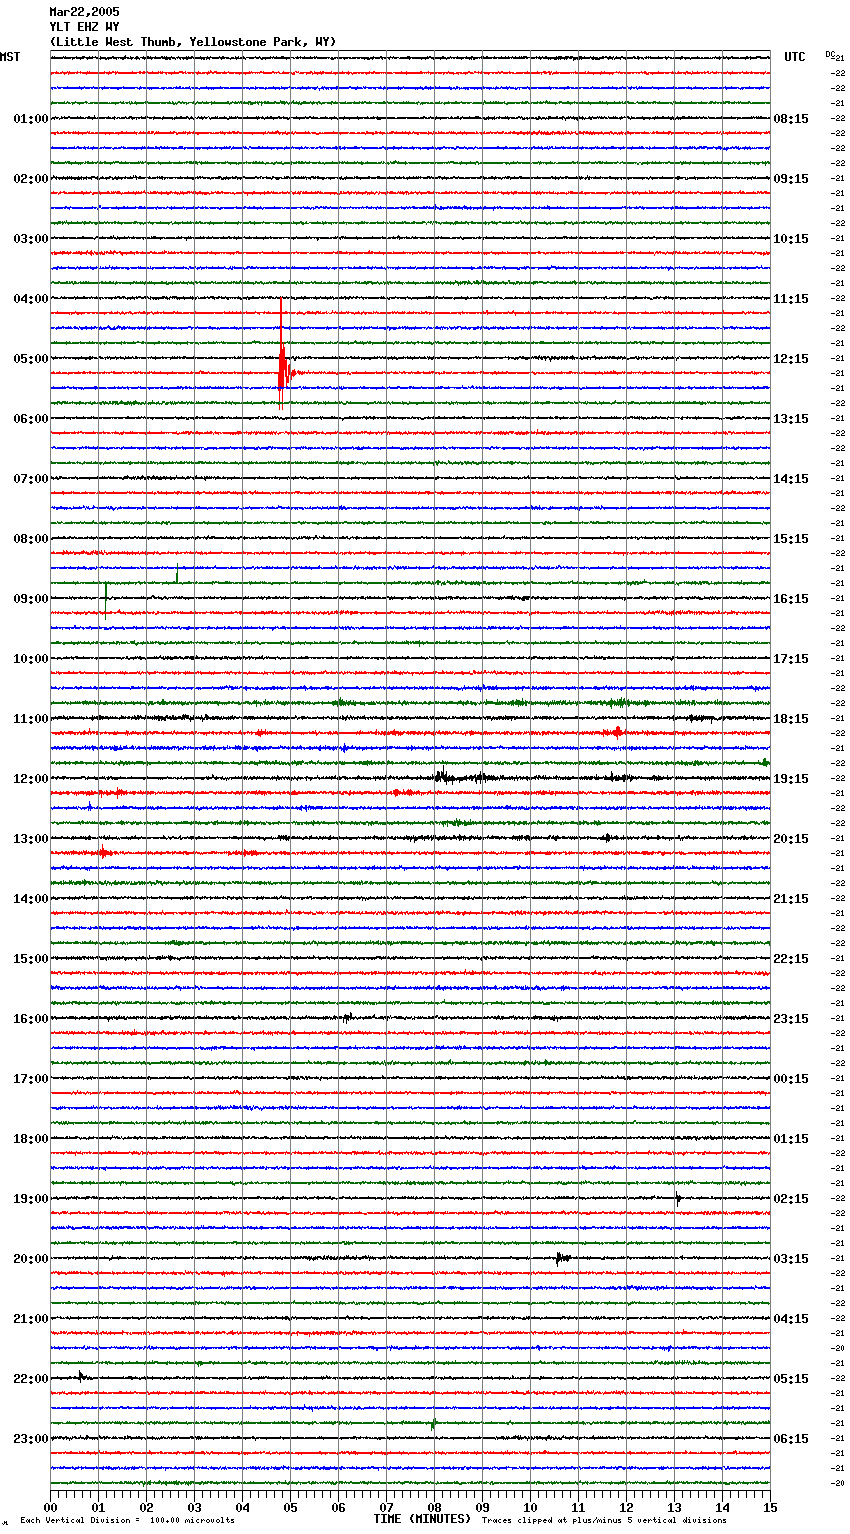The image size is (850, 1534).
Task: Select the 01:00 MST hour label
Action: 31,119
